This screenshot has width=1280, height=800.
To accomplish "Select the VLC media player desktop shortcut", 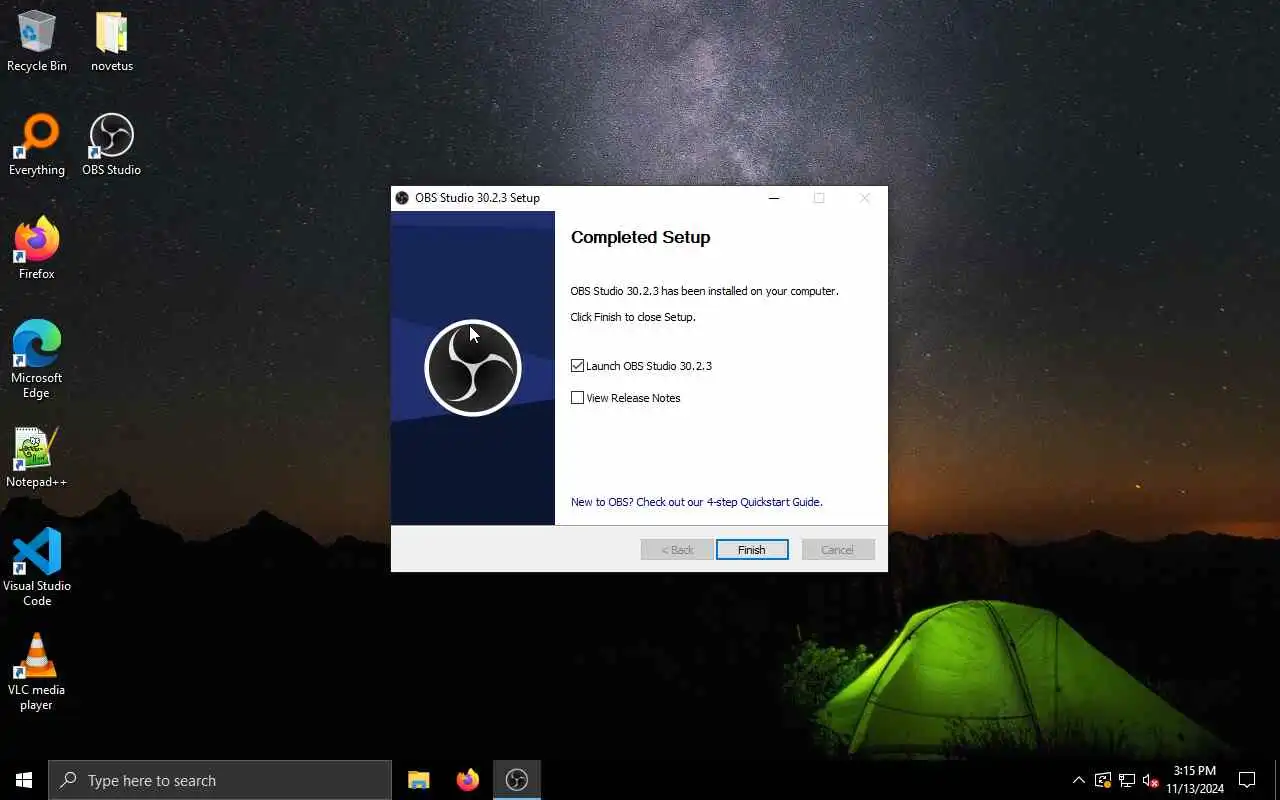I will [37, 672].
